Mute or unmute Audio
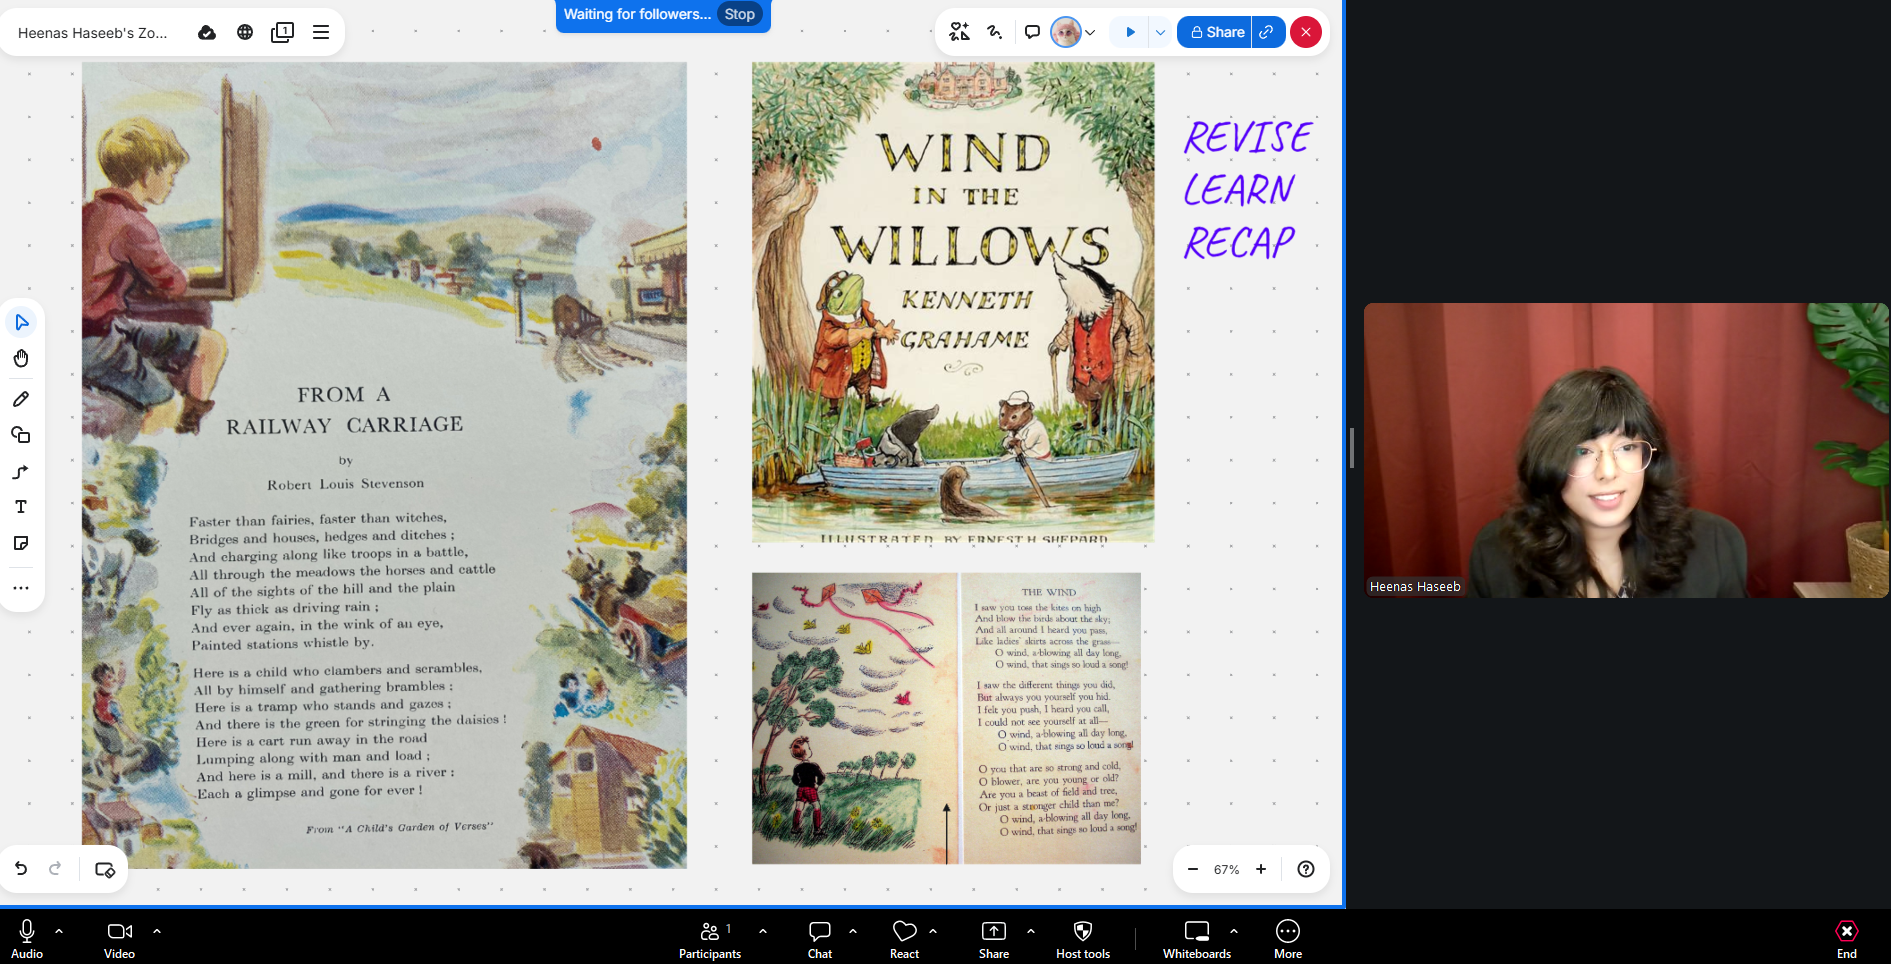 27,939
